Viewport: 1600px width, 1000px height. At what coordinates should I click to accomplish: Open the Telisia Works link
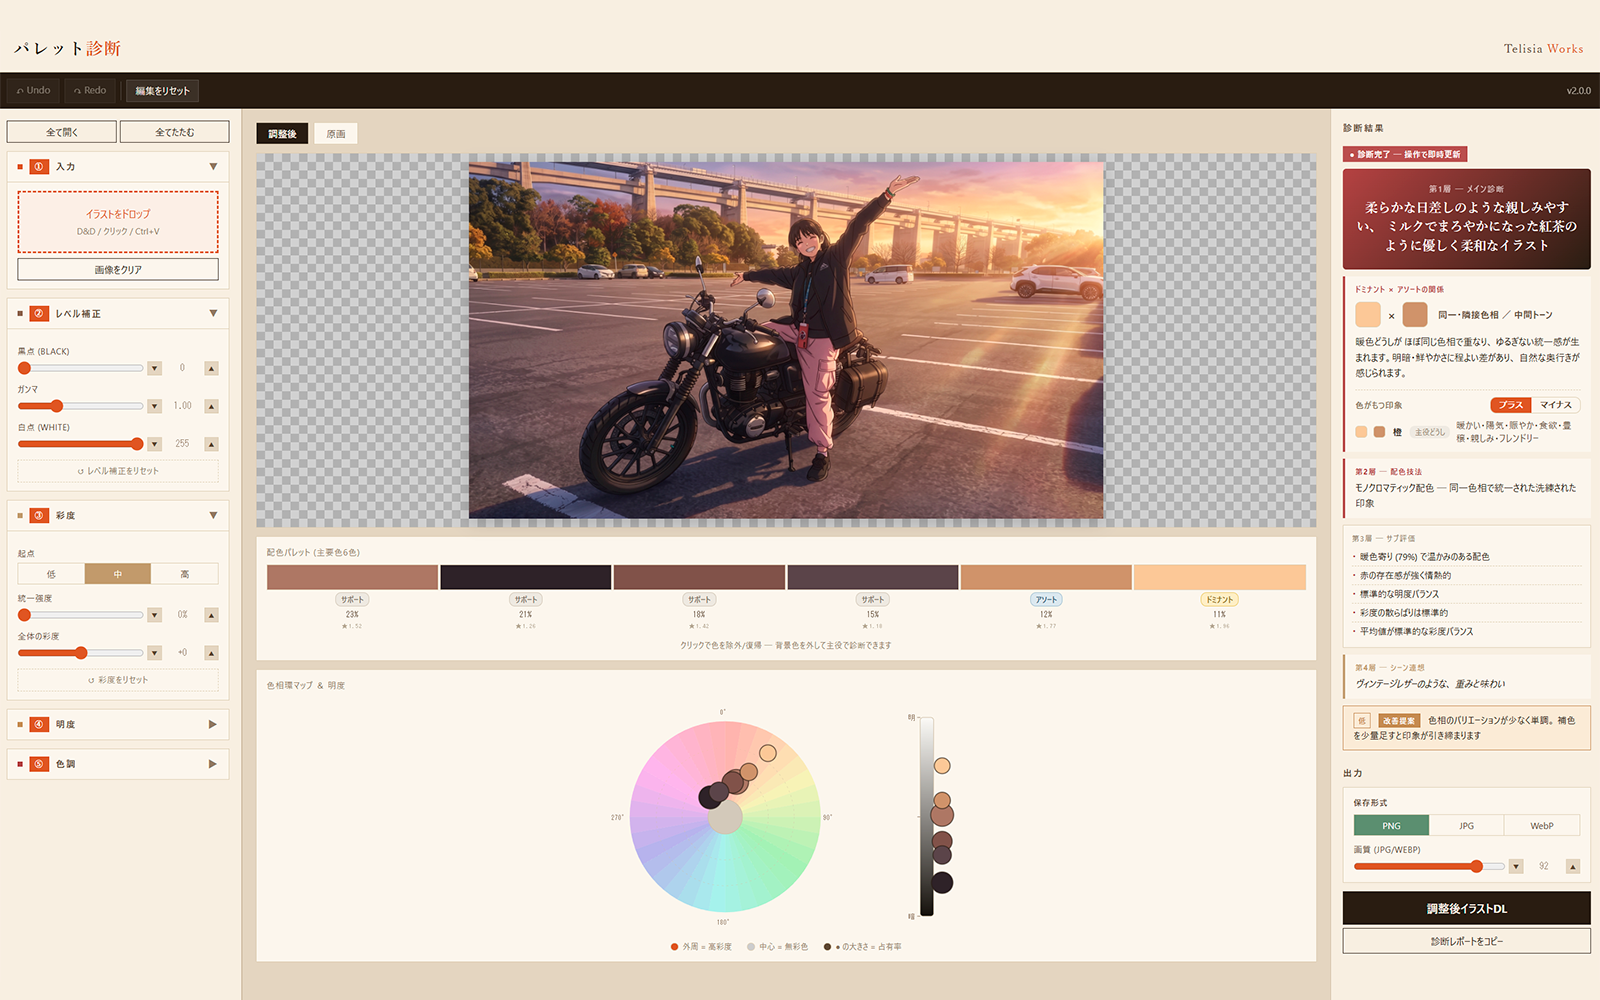pos(1543,48)
